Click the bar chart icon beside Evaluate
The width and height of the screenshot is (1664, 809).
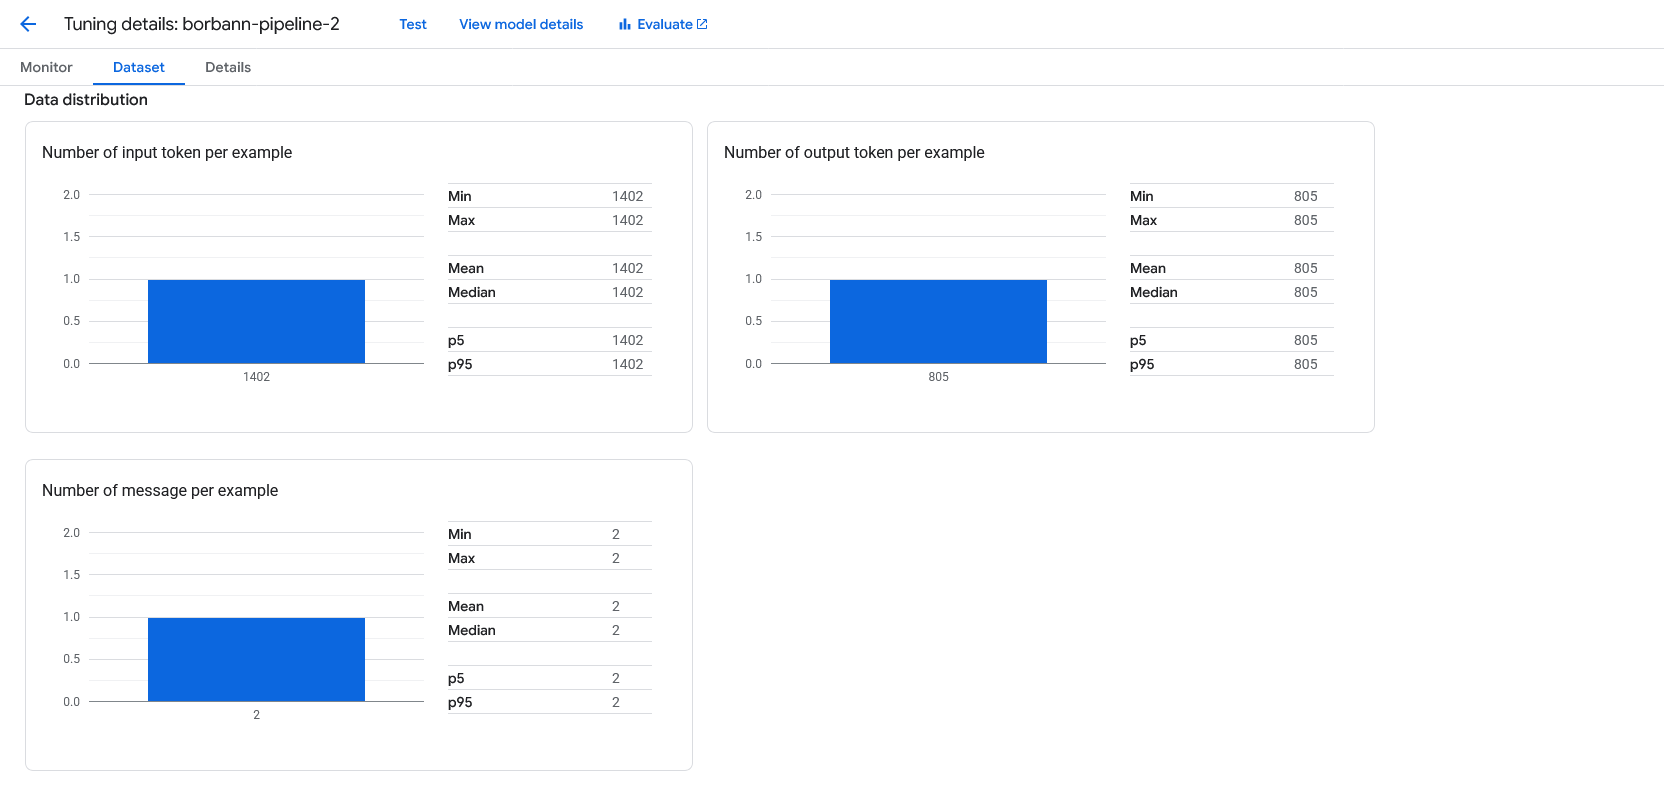tap(624, 24)
